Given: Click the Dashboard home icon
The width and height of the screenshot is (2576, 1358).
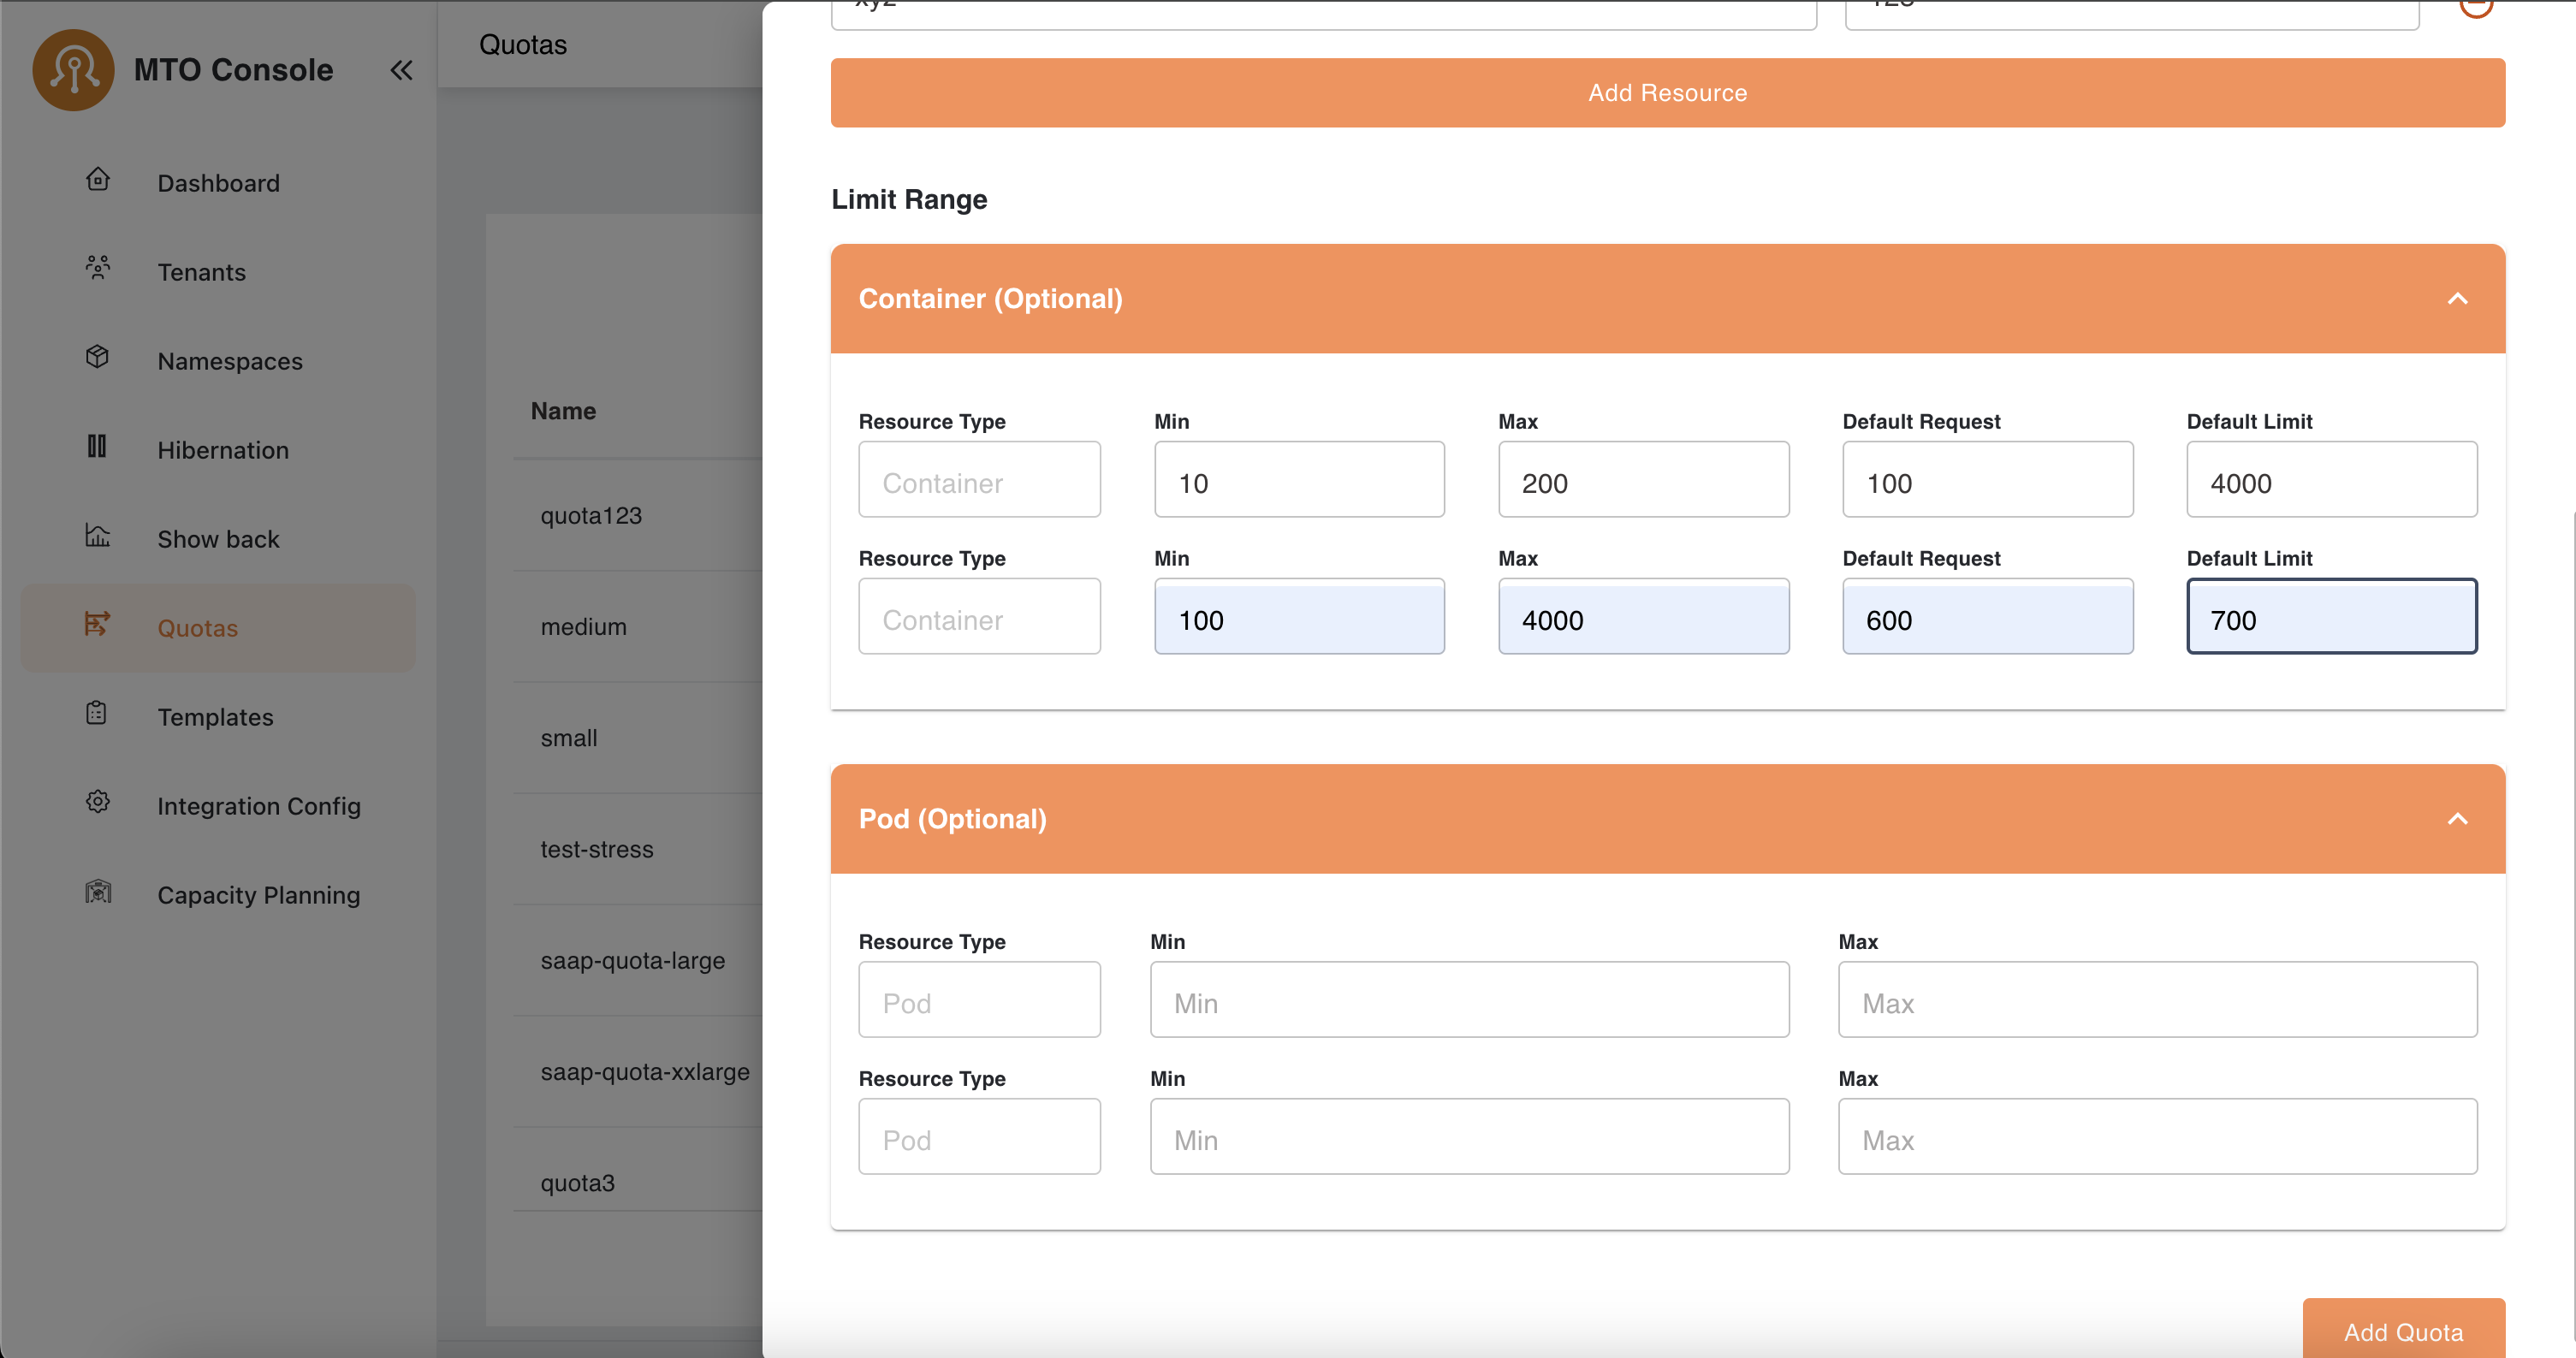Looking at the screenshot, I should [x=97, y=180].
